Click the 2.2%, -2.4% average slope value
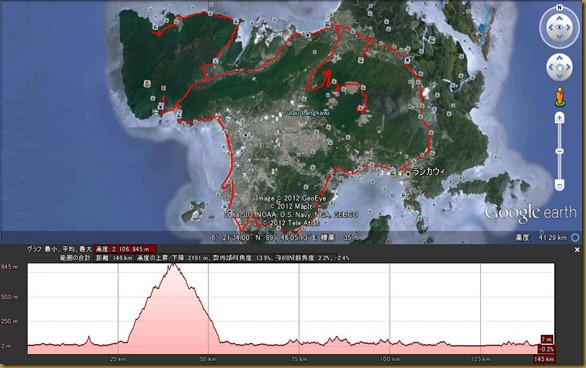This screenshot has width=586, height=368. click(x=333, y=258)
